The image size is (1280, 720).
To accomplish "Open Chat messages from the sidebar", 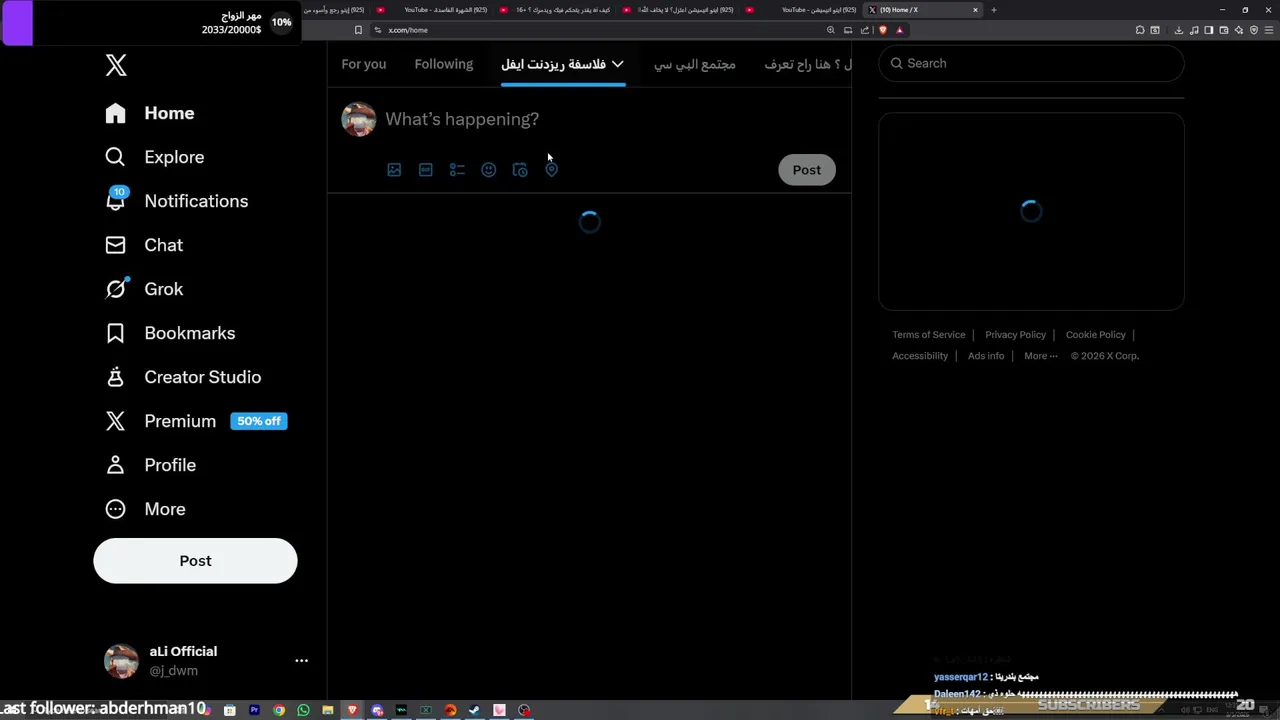I will 145,245.
